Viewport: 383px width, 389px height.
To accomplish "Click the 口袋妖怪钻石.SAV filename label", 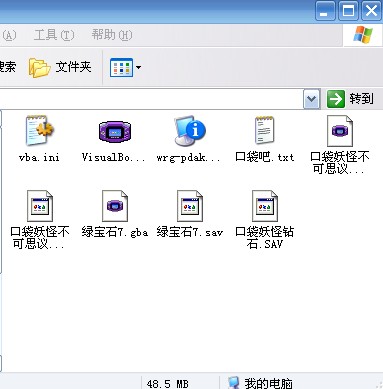I will click(265, 238).
